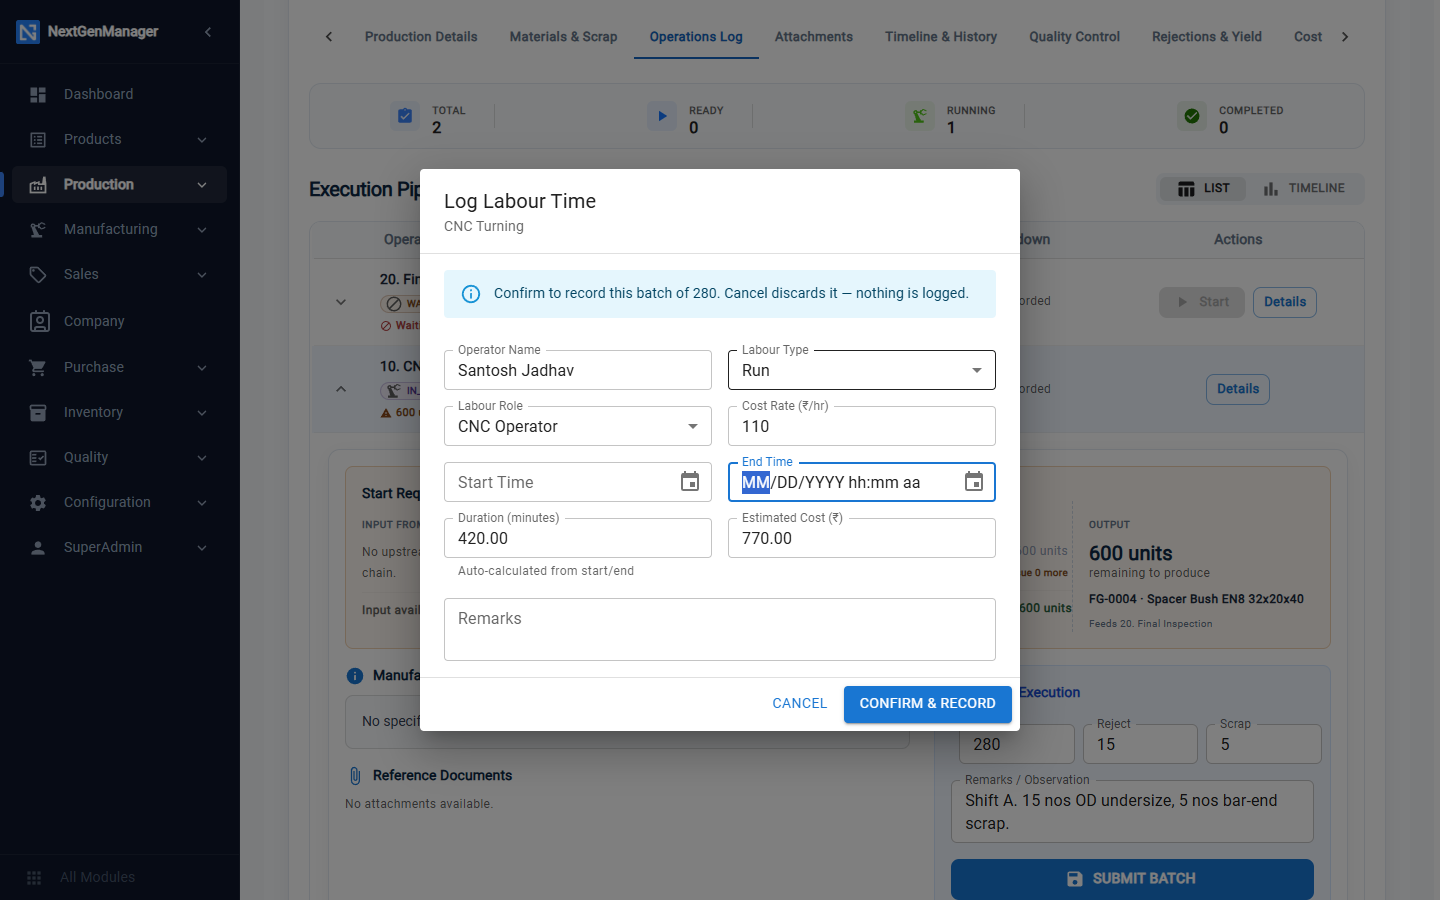
Task: Collapse the sidebar with the arrow icon
Action: pos(208,32)
